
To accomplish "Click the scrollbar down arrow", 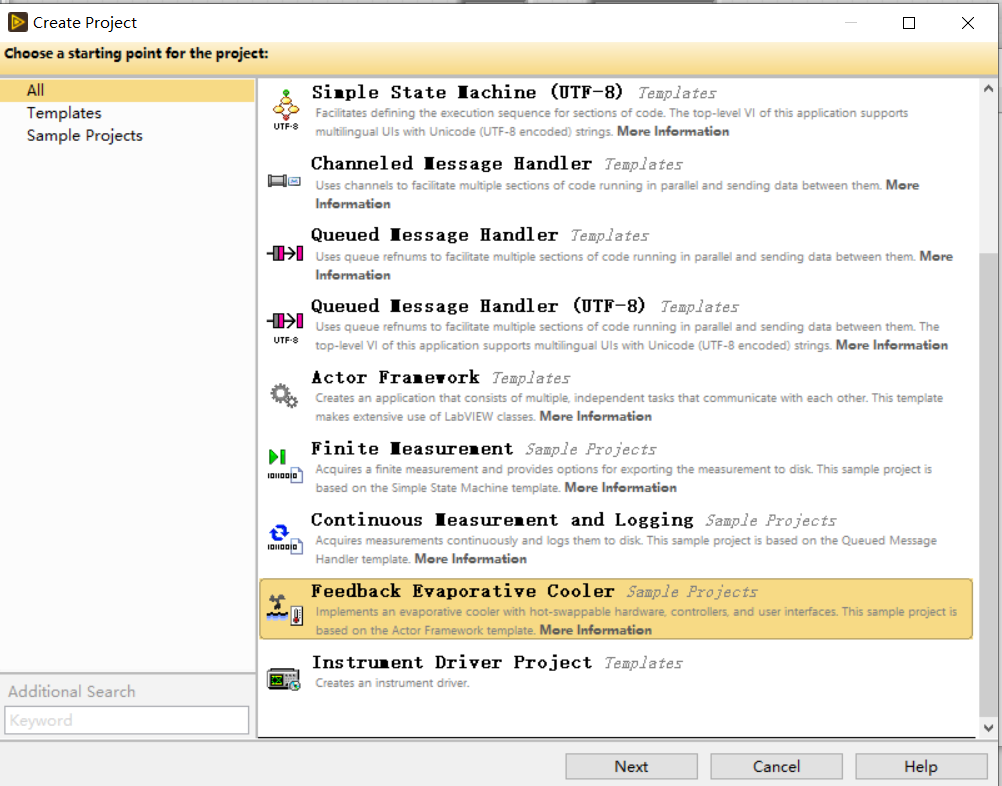I will [x=989, y=727].
